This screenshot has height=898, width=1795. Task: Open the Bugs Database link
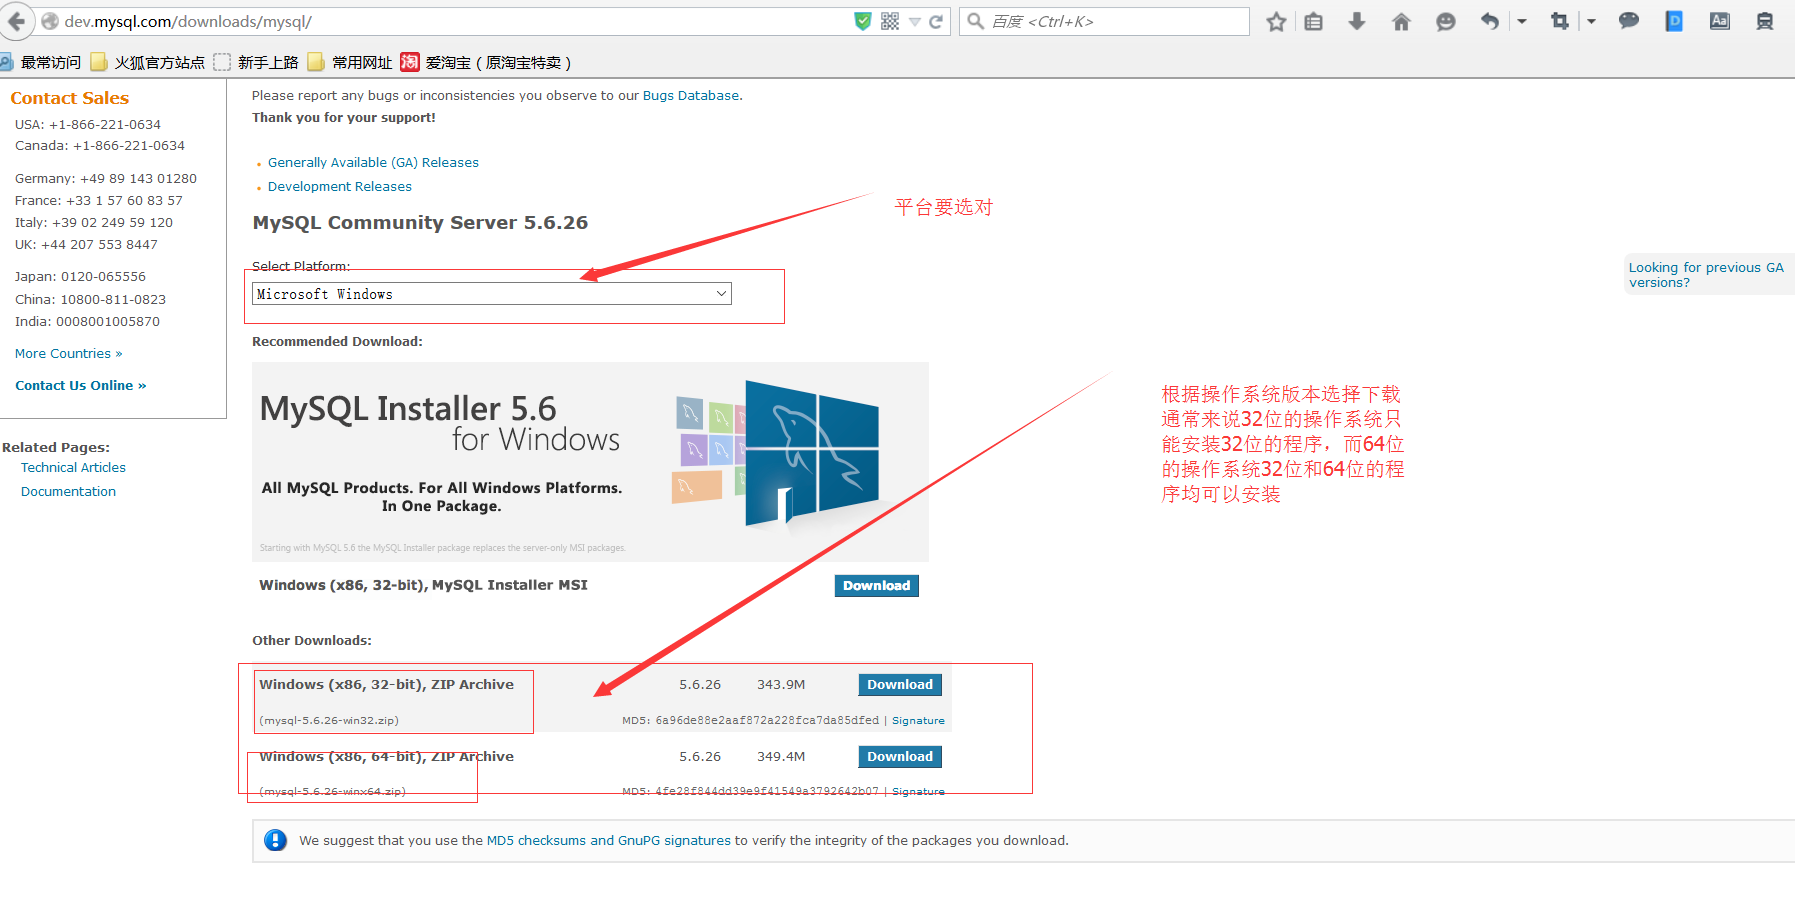click(x=691, y=96)
